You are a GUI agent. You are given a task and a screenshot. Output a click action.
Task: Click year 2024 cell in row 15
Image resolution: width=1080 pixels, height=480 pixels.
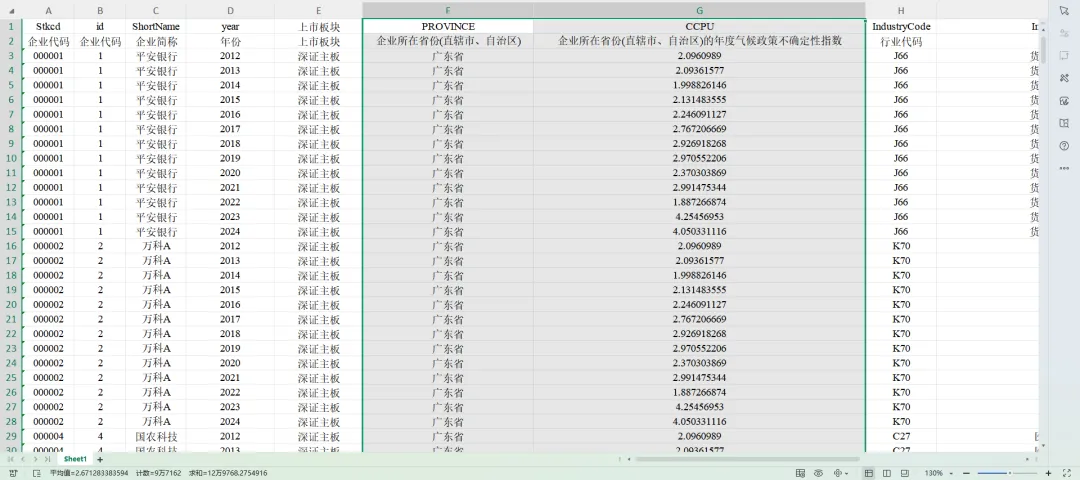[x=230, y=231]
